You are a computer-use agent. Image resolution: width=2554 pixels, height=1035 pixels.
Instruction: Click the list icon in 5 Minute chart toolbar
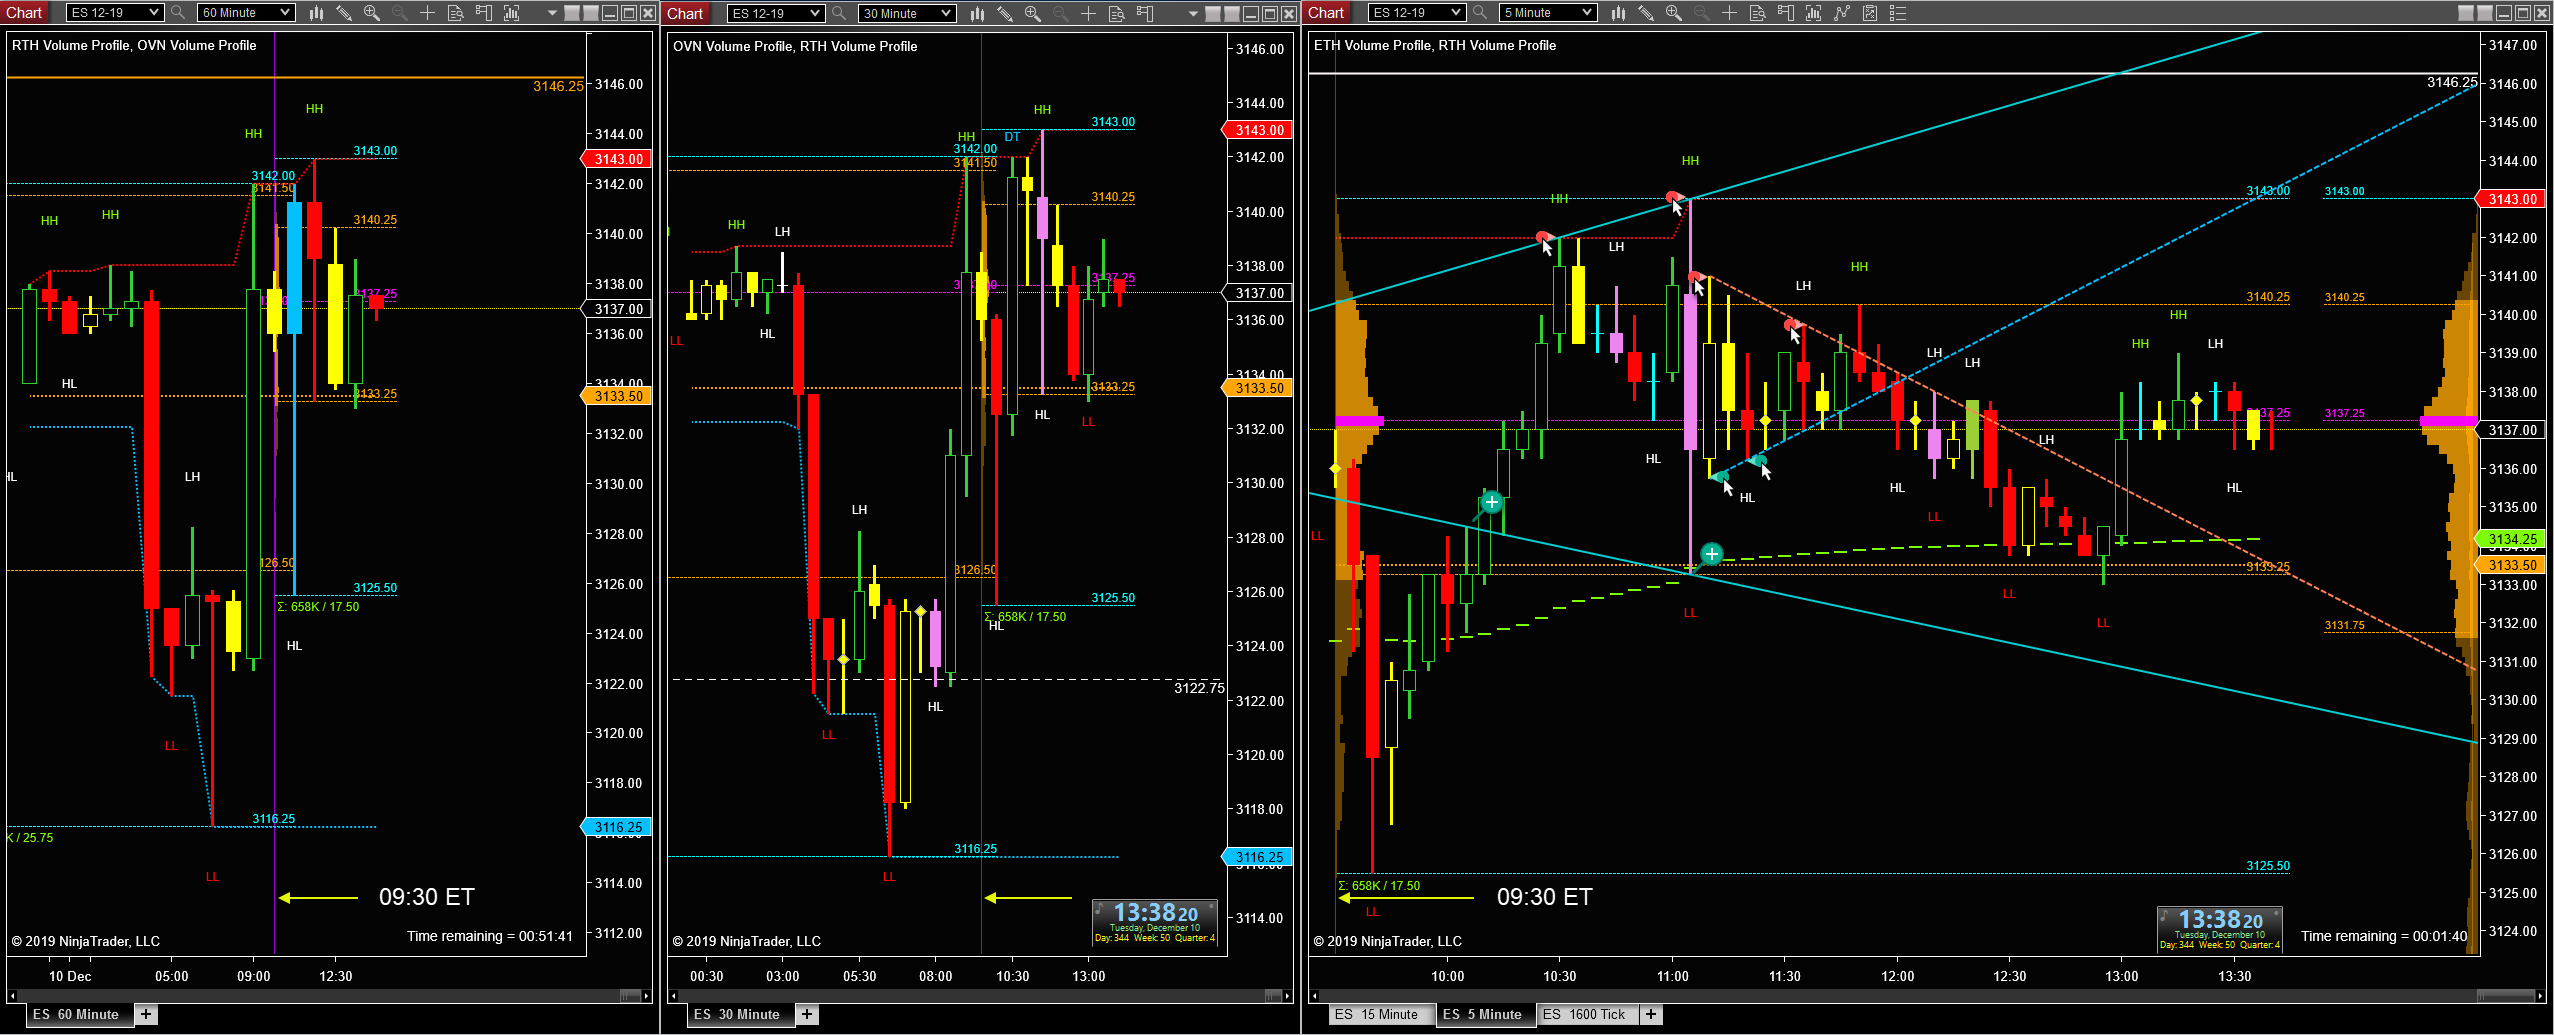1898,13
